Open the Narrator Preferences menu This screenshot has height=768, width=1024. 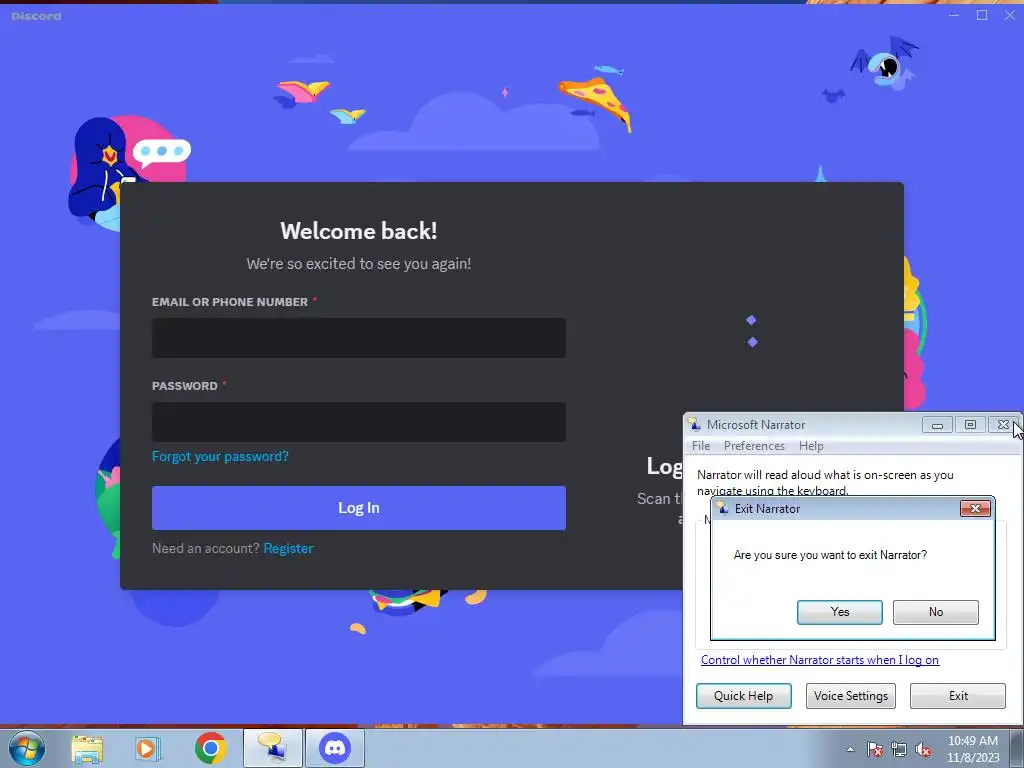tap(754, 446)
